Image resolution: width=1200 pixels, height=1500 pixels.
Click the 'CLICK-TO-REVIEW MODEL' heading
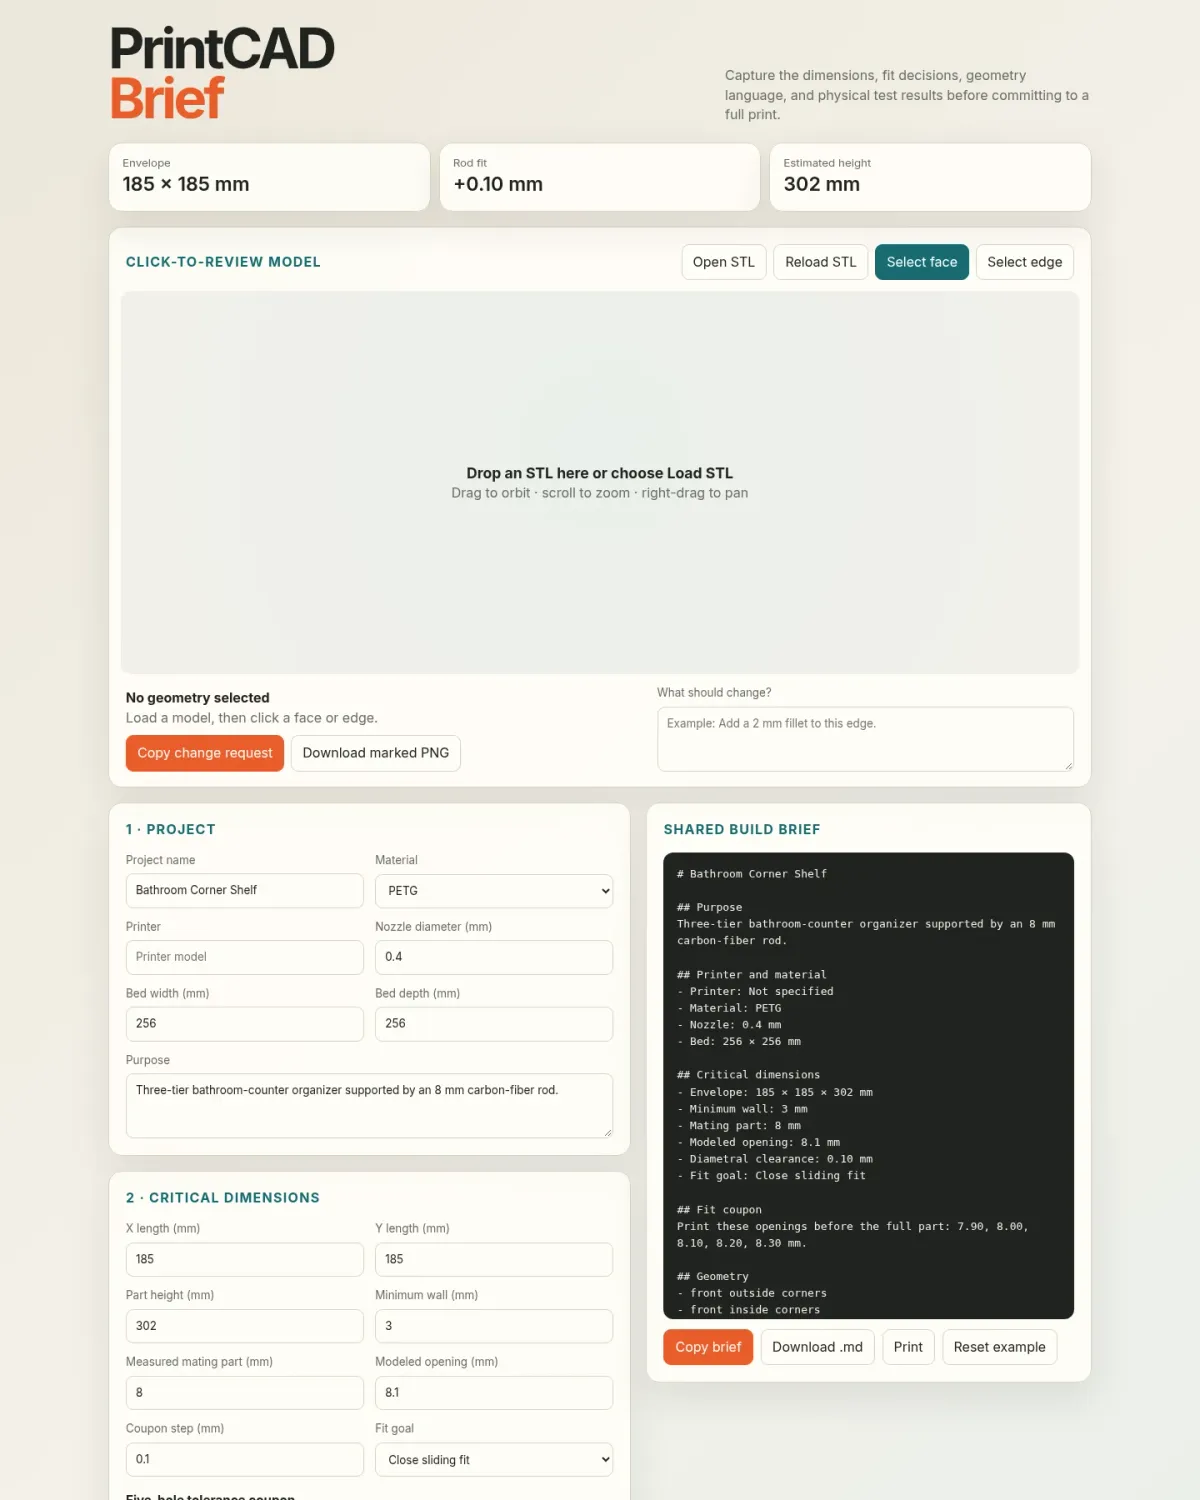click(223, 262)
